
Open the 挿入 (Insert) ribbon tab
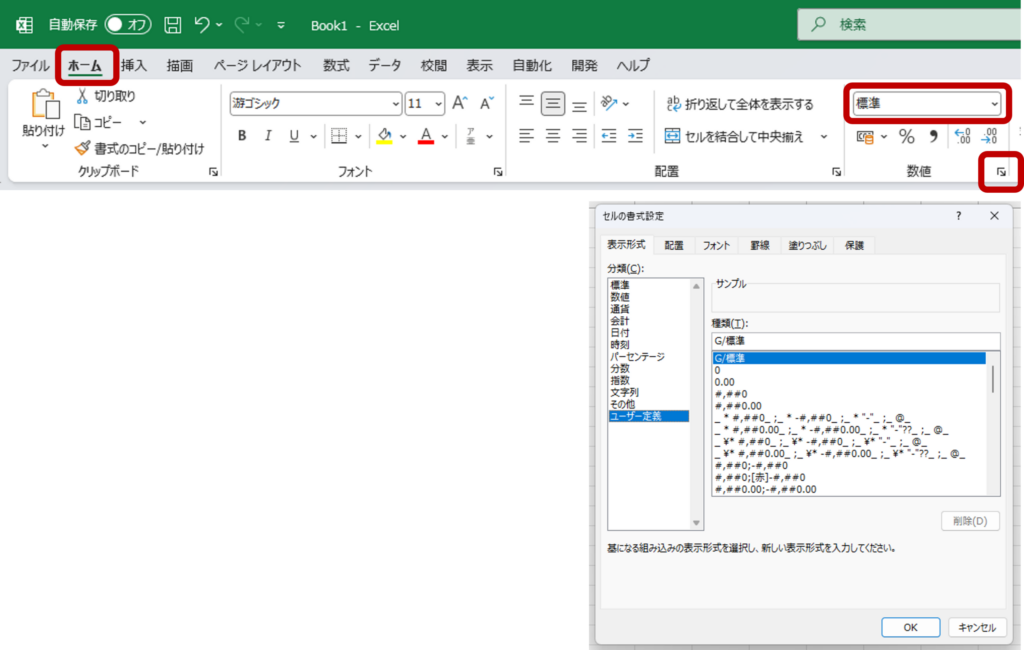[x=134, y=66]
